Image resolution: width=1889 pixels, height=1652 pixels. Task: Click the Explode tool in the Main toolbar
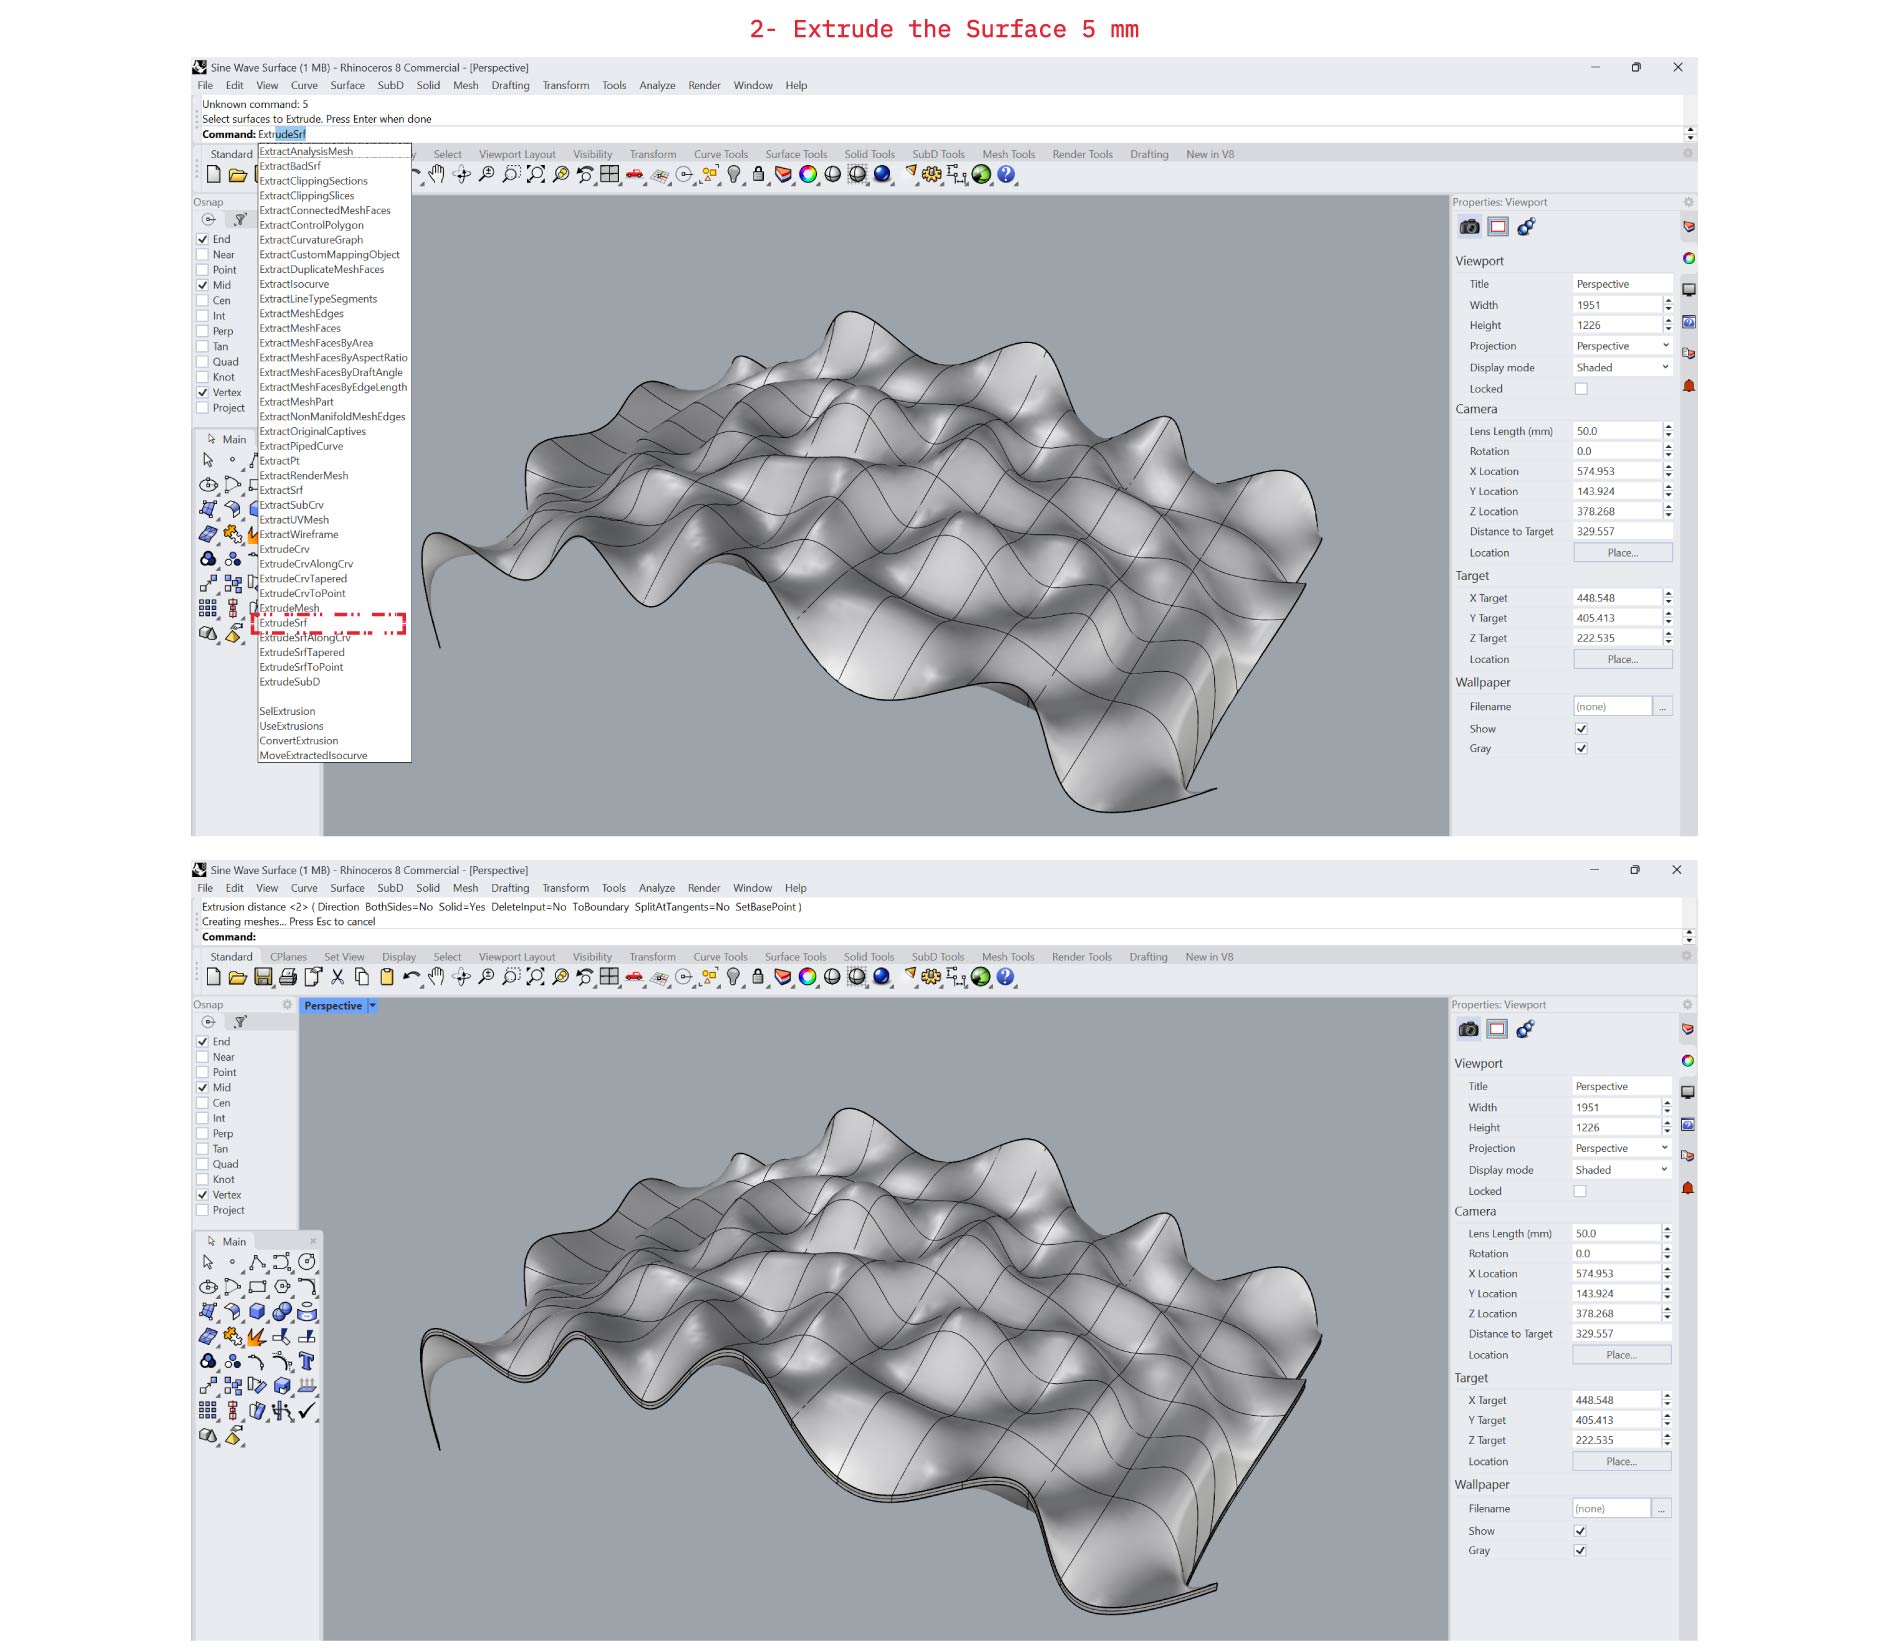coord(257,1337)
